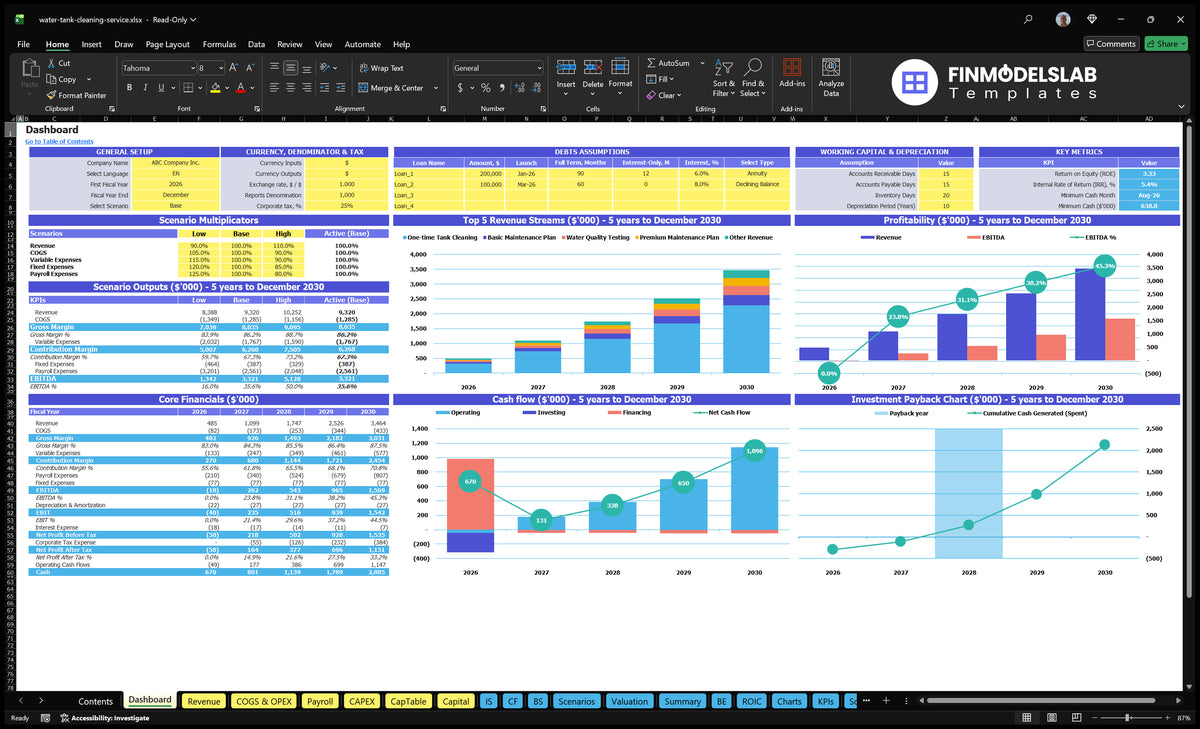Click the Copy icon in Clipboard

pos(51,79)
